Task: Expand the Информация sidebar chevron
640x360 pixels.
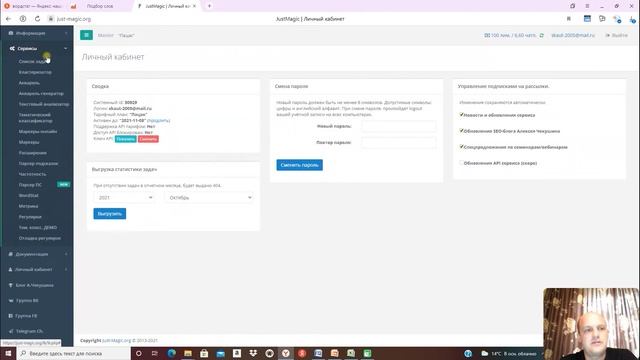Action: 66,33
